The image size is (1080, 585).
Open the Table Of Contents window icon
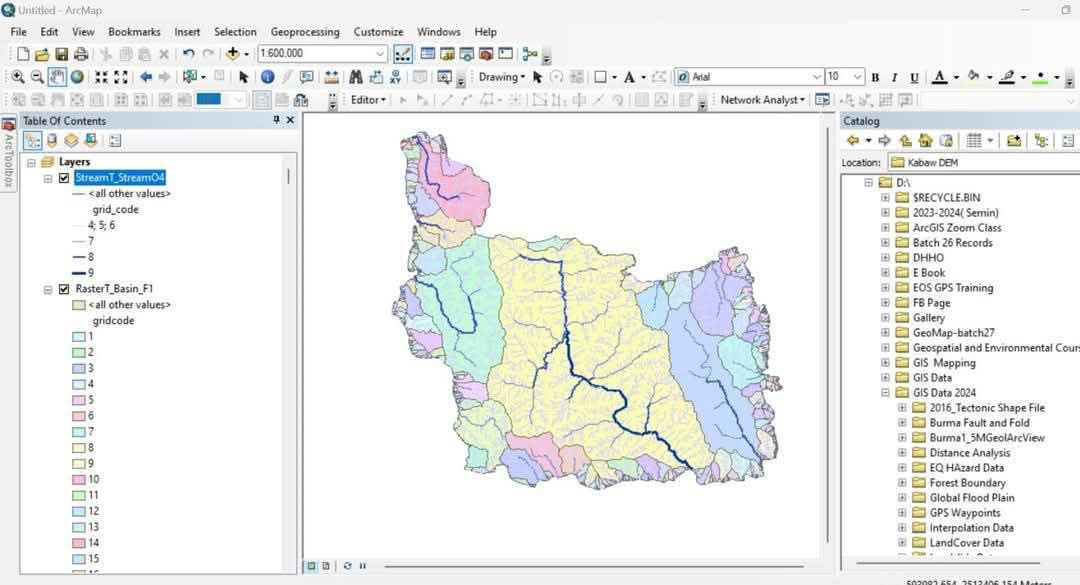point(428,54)
